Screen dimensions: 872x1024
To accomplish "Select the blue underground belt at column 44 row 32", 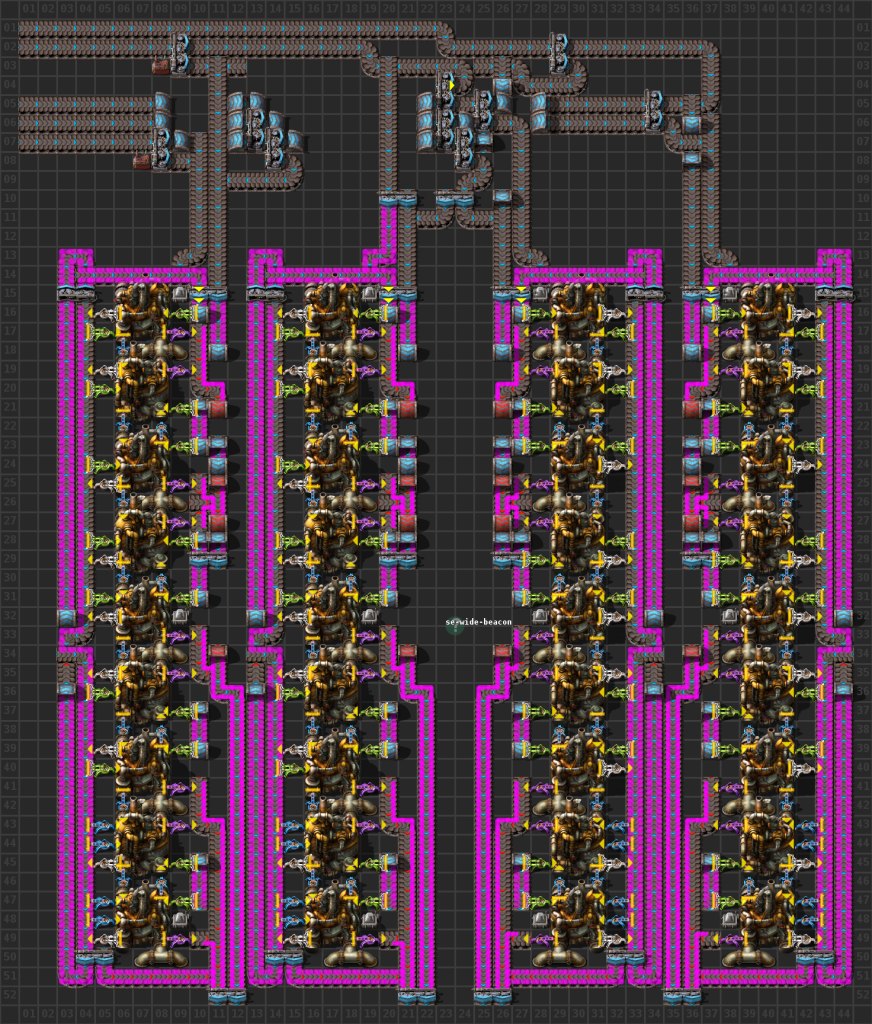I will click(843, 615).
